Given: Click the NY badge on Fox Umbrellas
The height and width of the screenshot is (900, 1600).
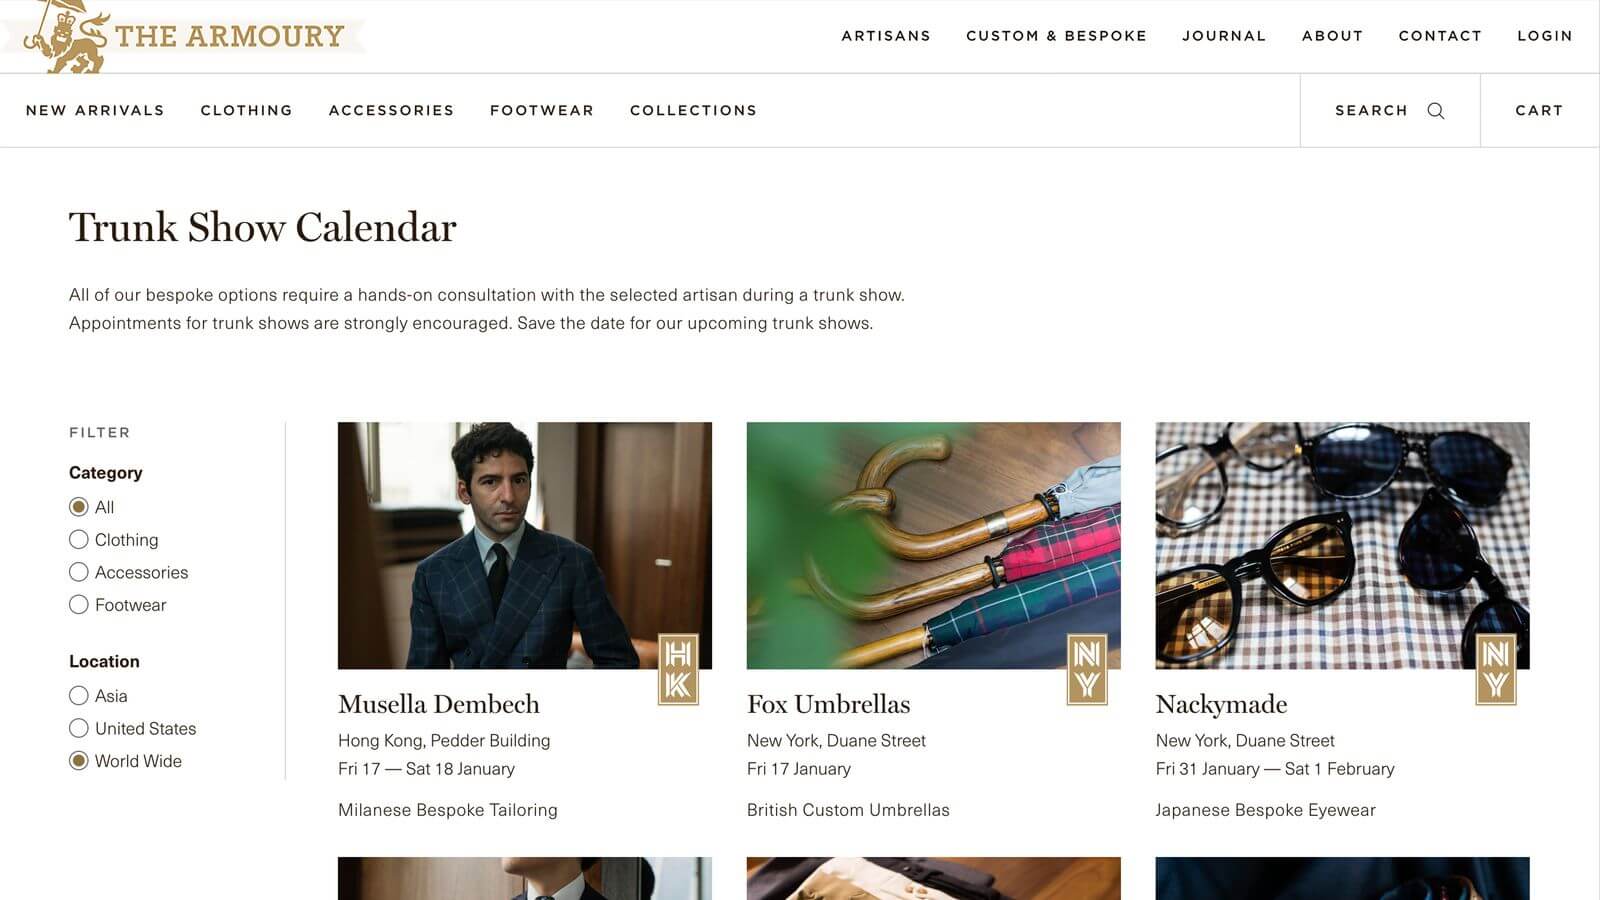Looking at the screenshot, I should [1087, 669].
